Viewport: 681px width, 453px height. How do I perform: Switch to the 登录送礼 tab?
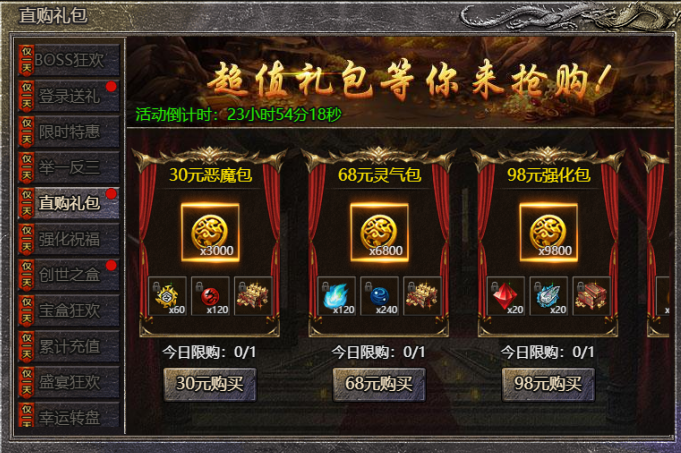click(x=69, y=96)
